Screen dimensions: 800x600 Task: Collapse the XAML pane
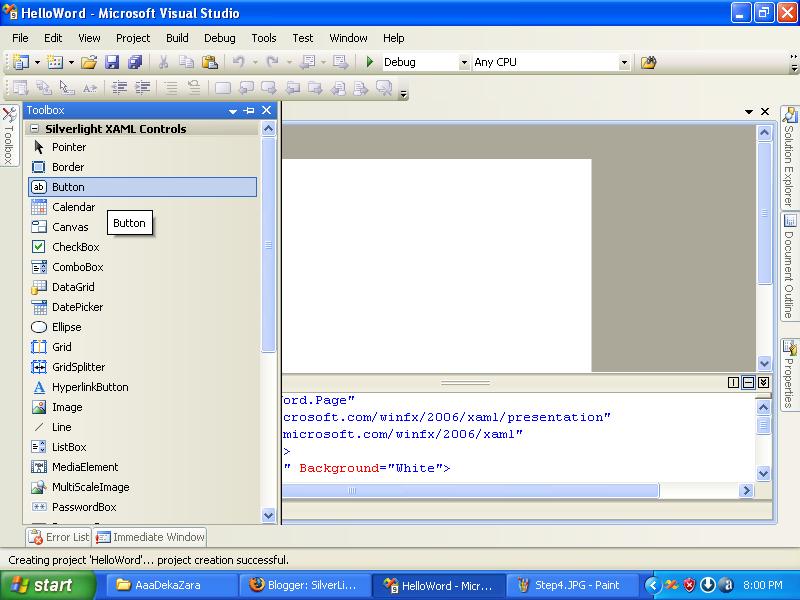(x=763, y=383)
